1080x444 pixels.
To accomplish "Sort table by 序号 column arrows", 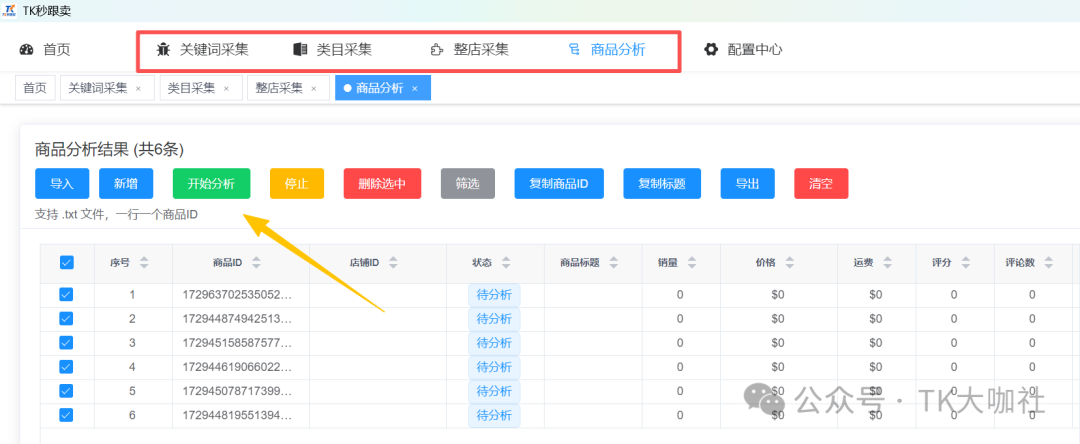I will [144, 263].
